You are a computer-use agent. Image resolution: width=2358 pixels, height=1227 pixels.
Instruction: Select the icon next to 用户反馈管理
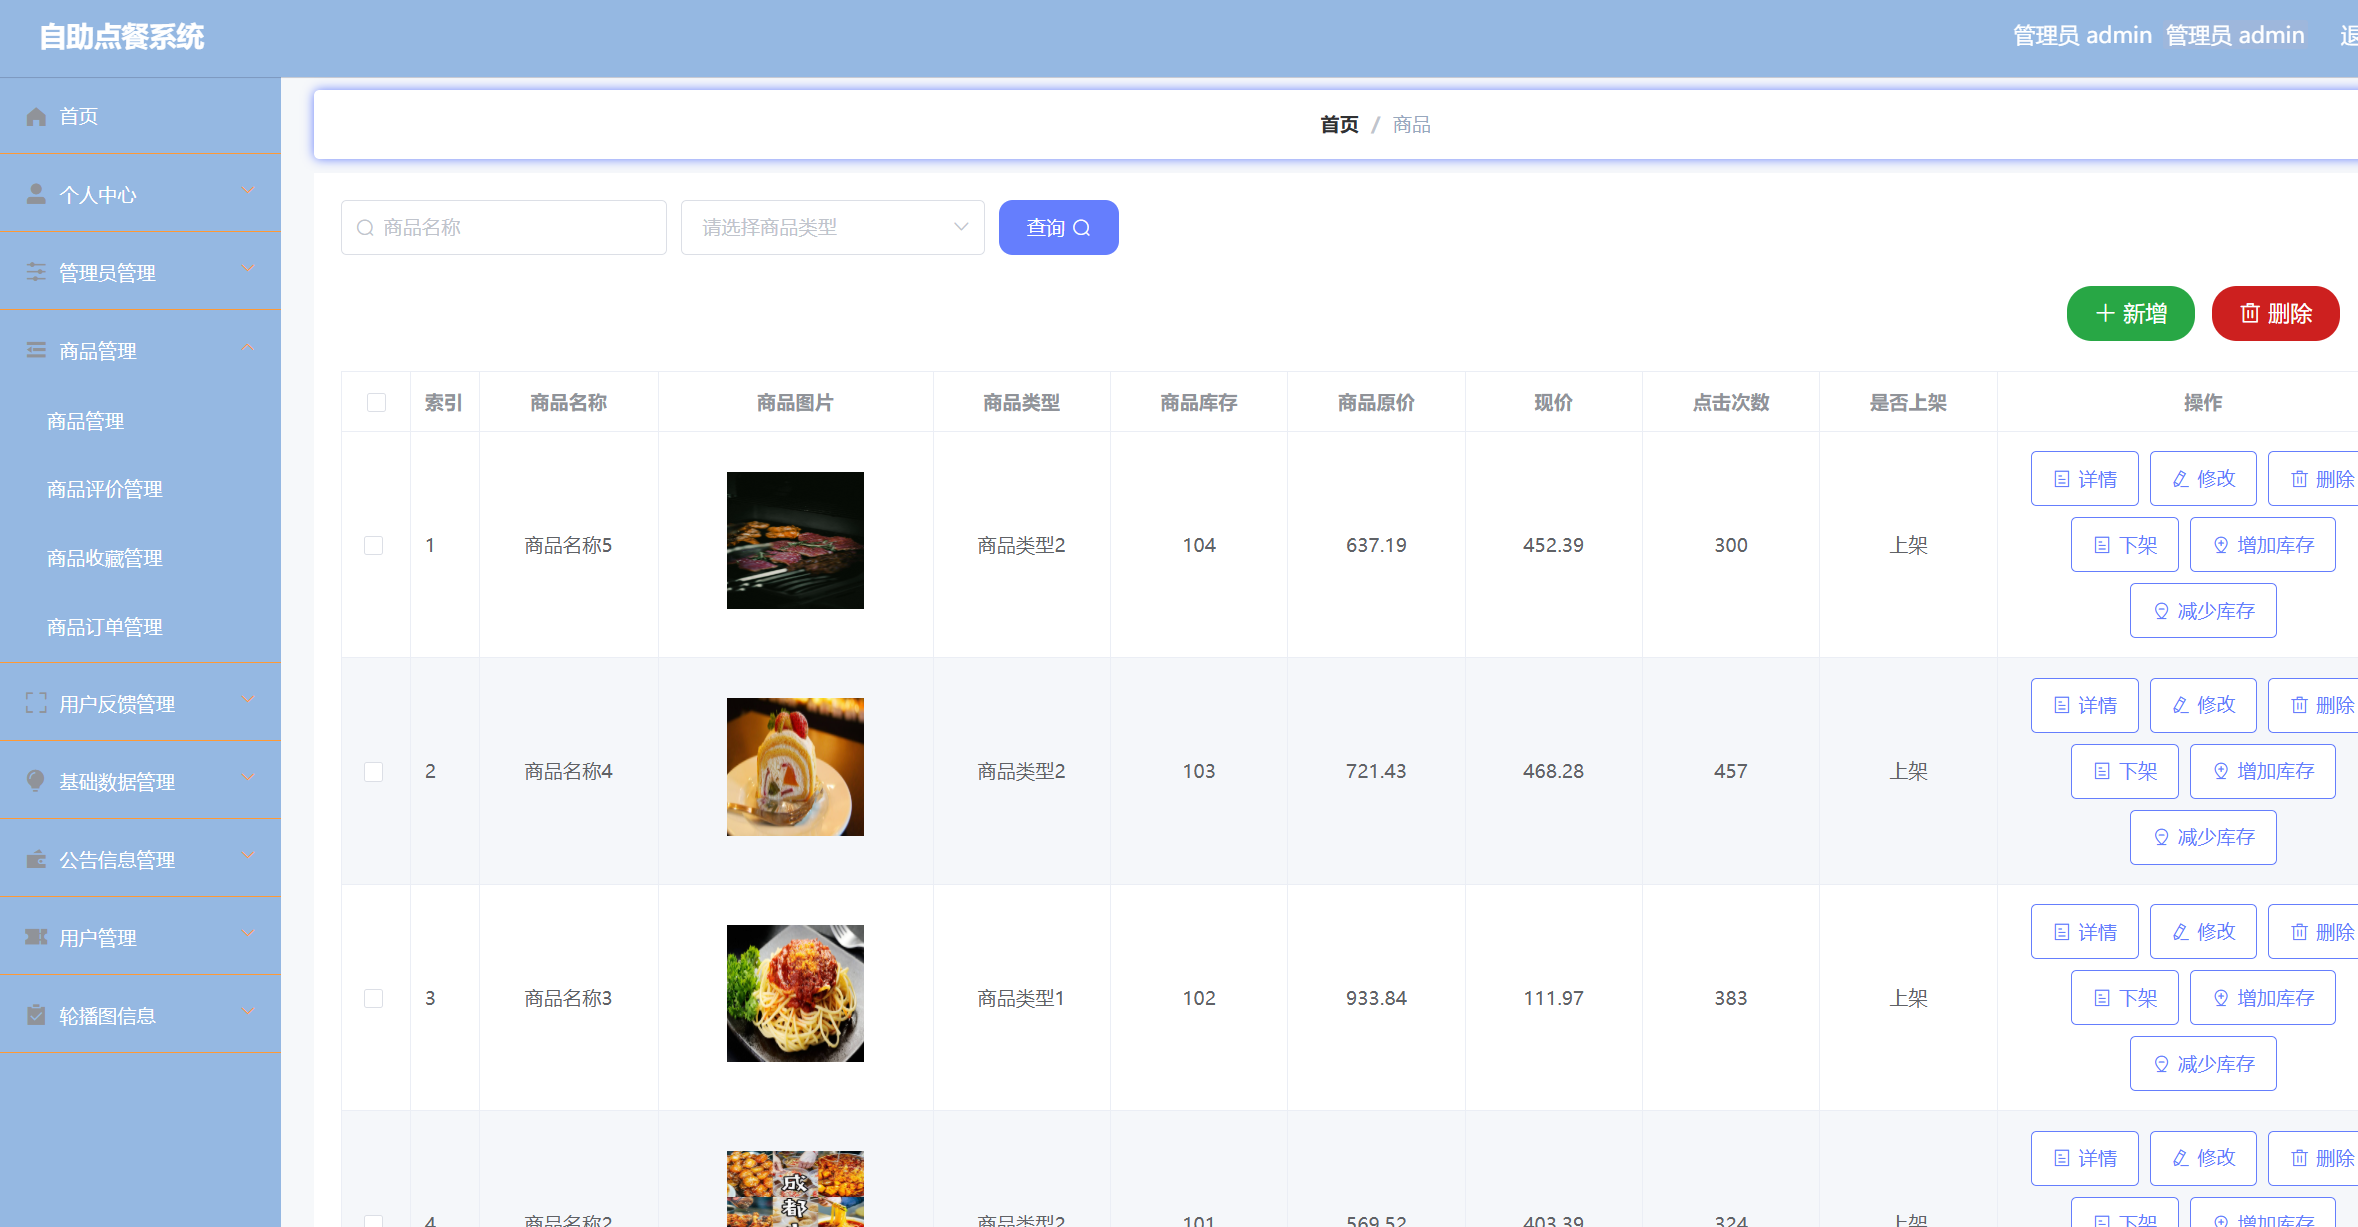tap(36, 703)
